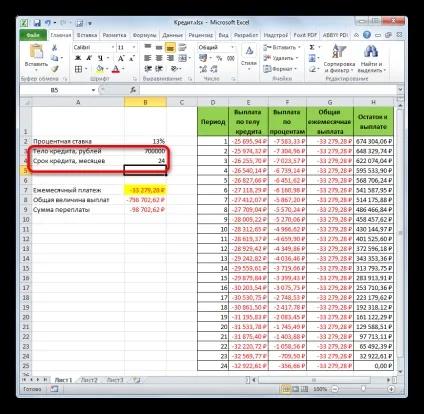Decrease the font size
The width and height of the screenshot is (424, 414).
click(x=132, y=58)
